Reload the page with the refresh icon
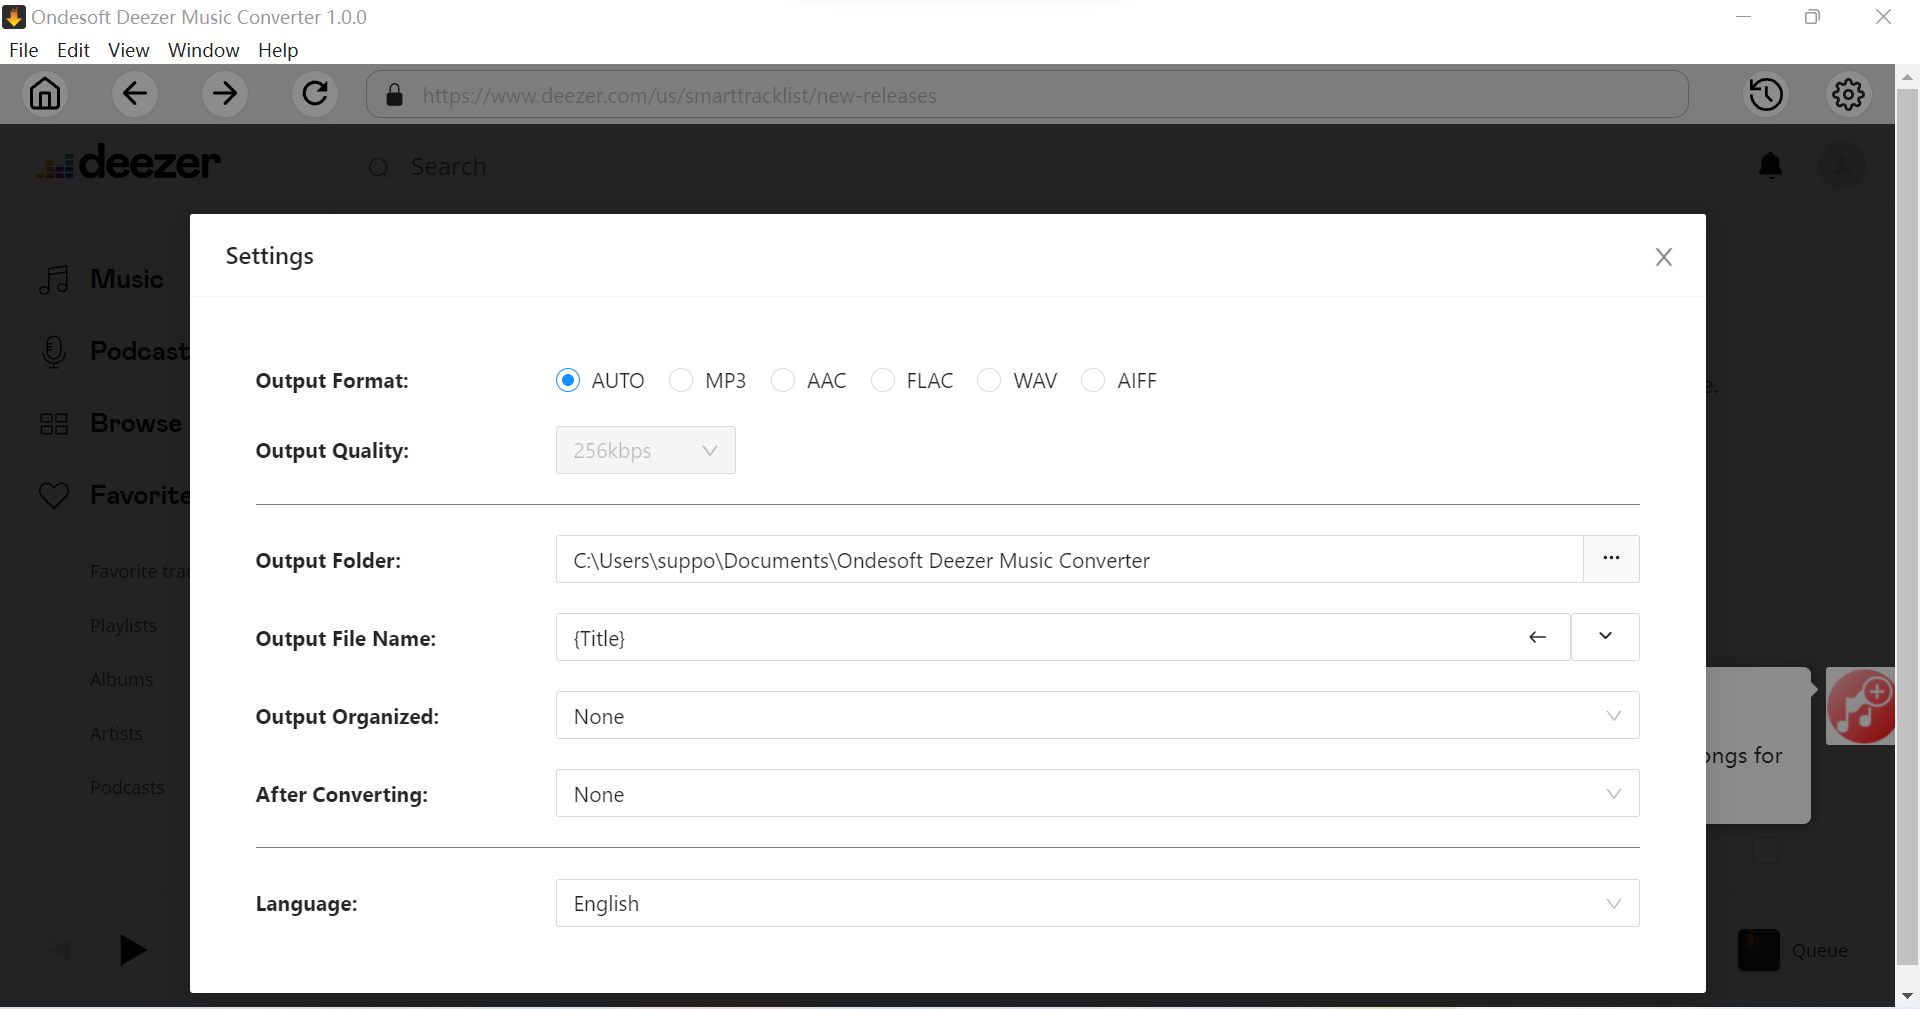 click(315, 94)
